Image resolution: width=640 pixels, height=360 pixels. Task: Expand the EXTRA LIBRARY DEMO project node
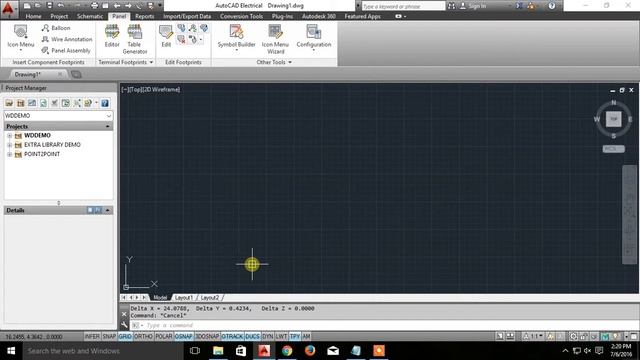(9, 145)
